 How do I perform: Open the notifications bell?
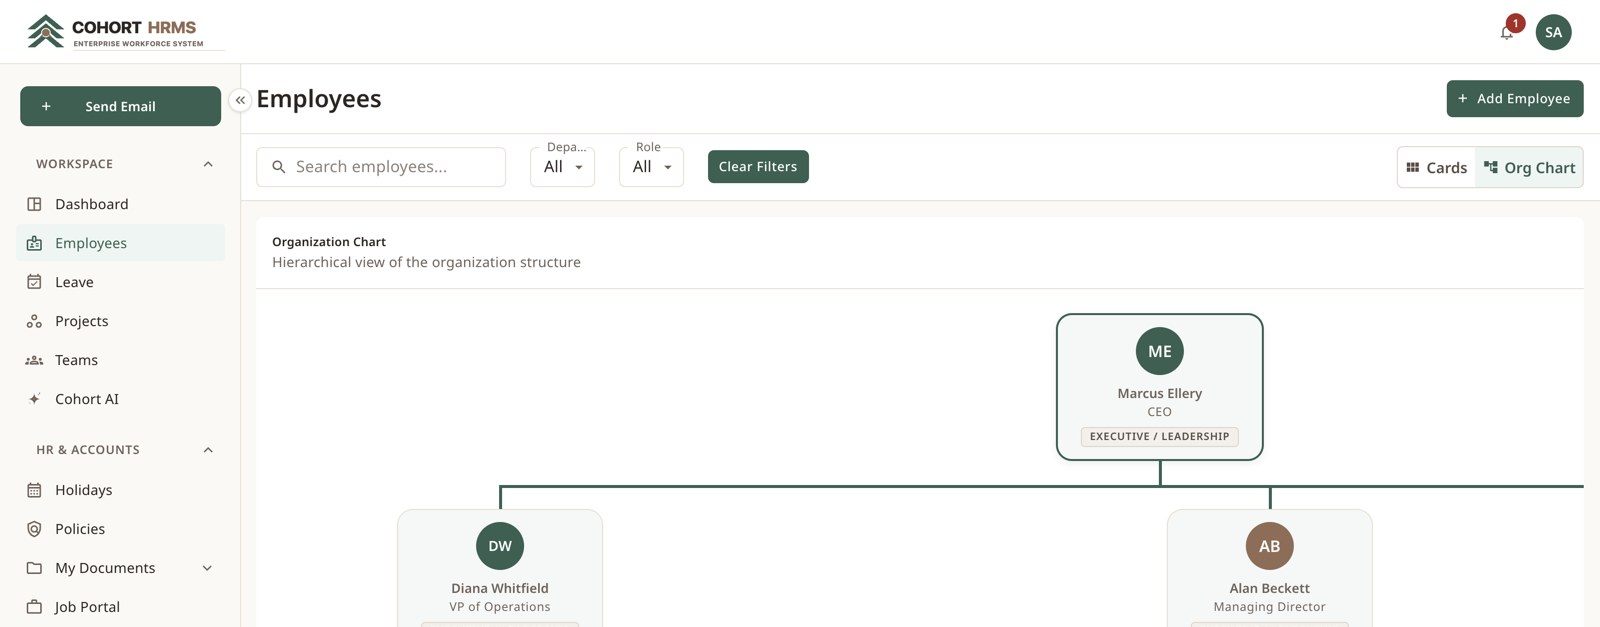1507,32
